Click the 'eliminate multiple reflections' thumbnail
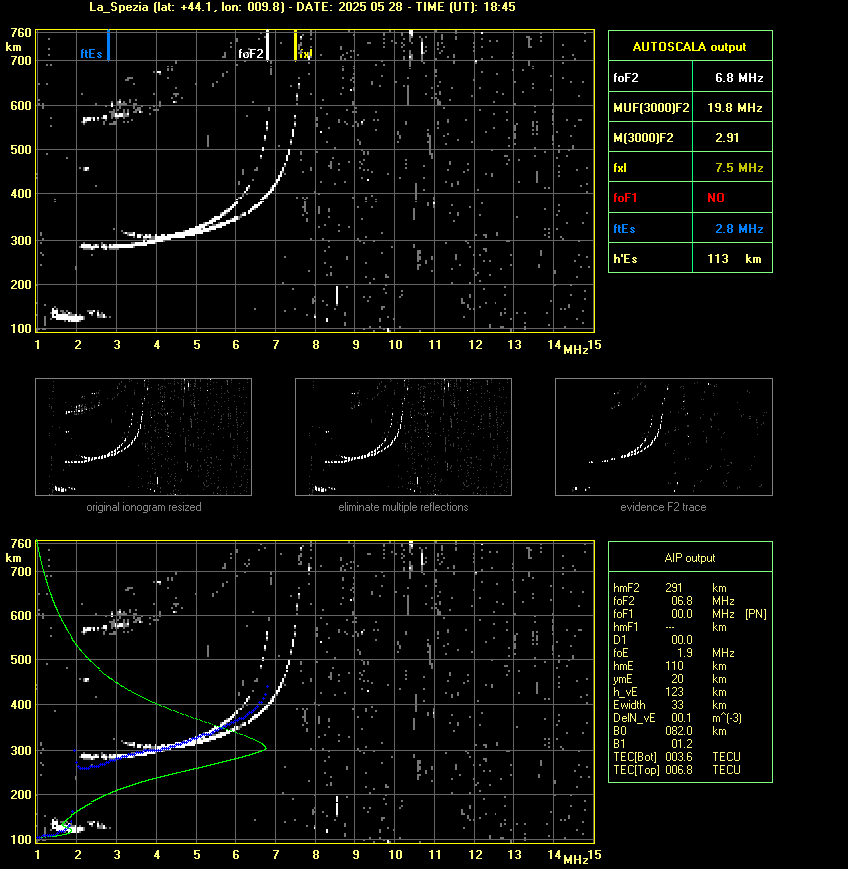The image size is (848, 869). (403, 437)
